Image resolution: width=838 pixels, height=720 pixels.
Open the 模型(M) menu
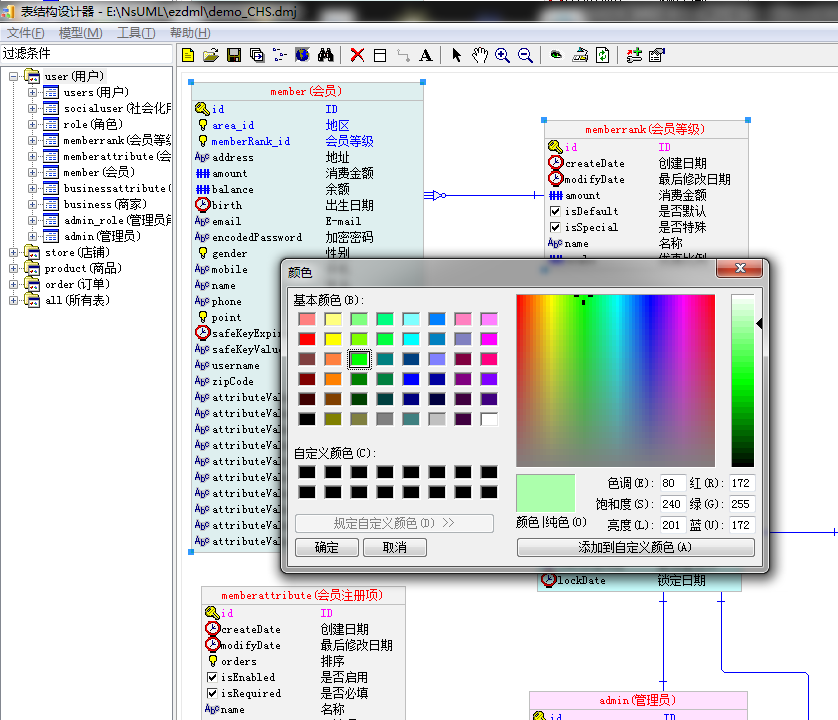click(81, 33)
